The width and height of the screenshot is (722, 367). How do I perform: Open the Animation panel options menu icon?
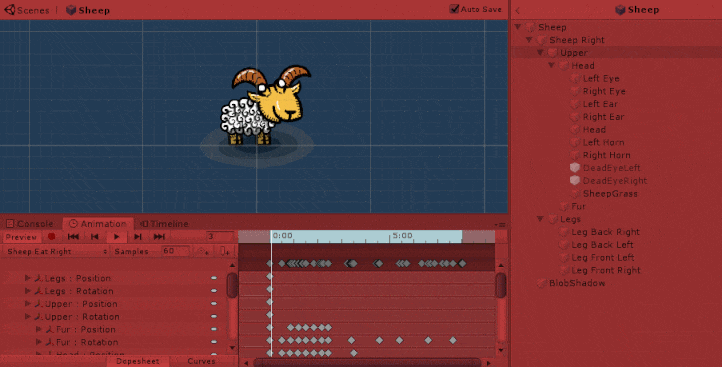click(x=501, y=225)
